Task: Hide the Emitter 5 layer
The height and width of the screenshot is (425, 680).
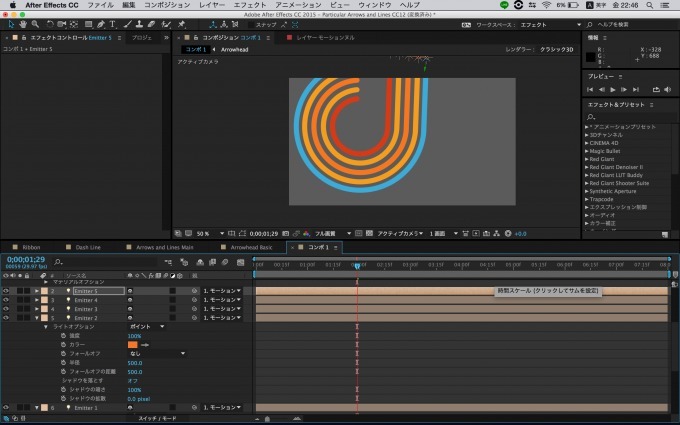Action: [6, 290]
